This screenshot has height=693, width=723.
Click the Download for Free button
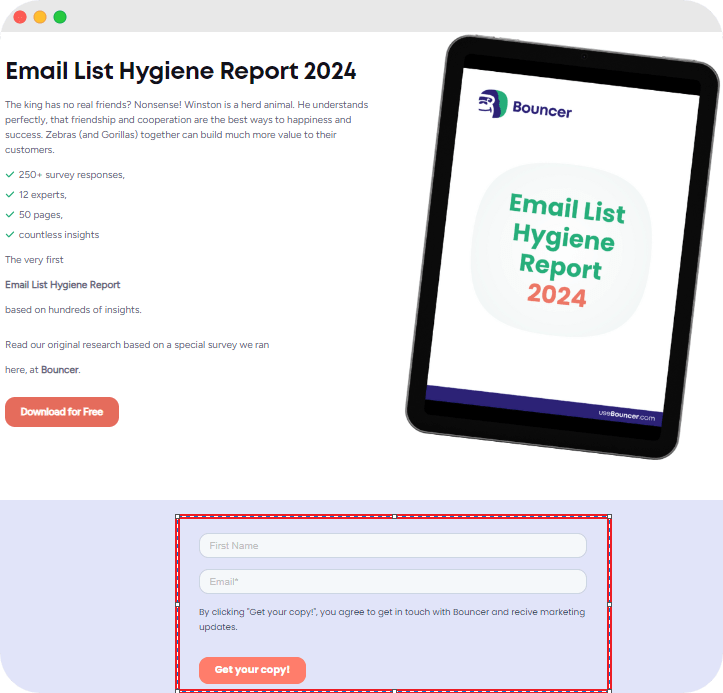coord(62,412)
